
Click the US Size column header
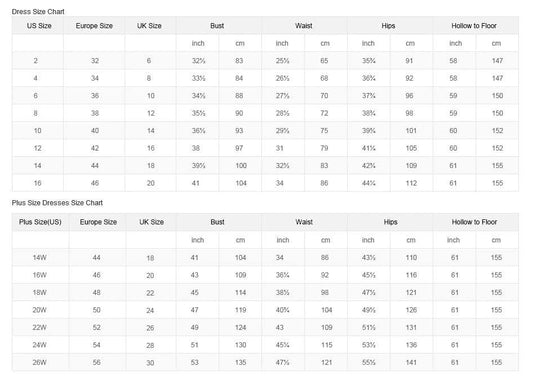pos(39,26)
